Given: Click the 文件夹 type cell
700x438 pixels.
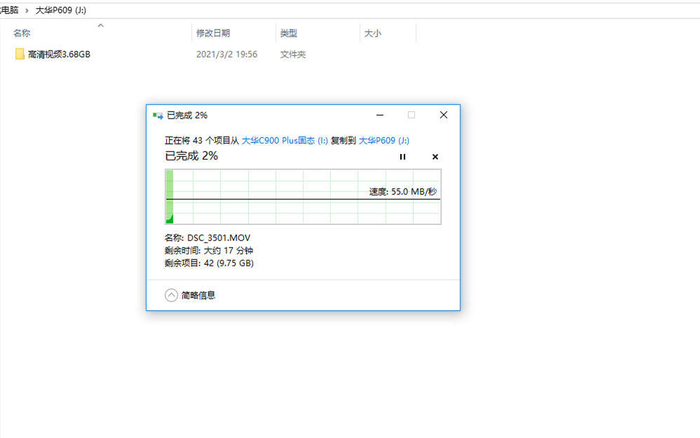Looking at the screenshot, I should point(293,54).
